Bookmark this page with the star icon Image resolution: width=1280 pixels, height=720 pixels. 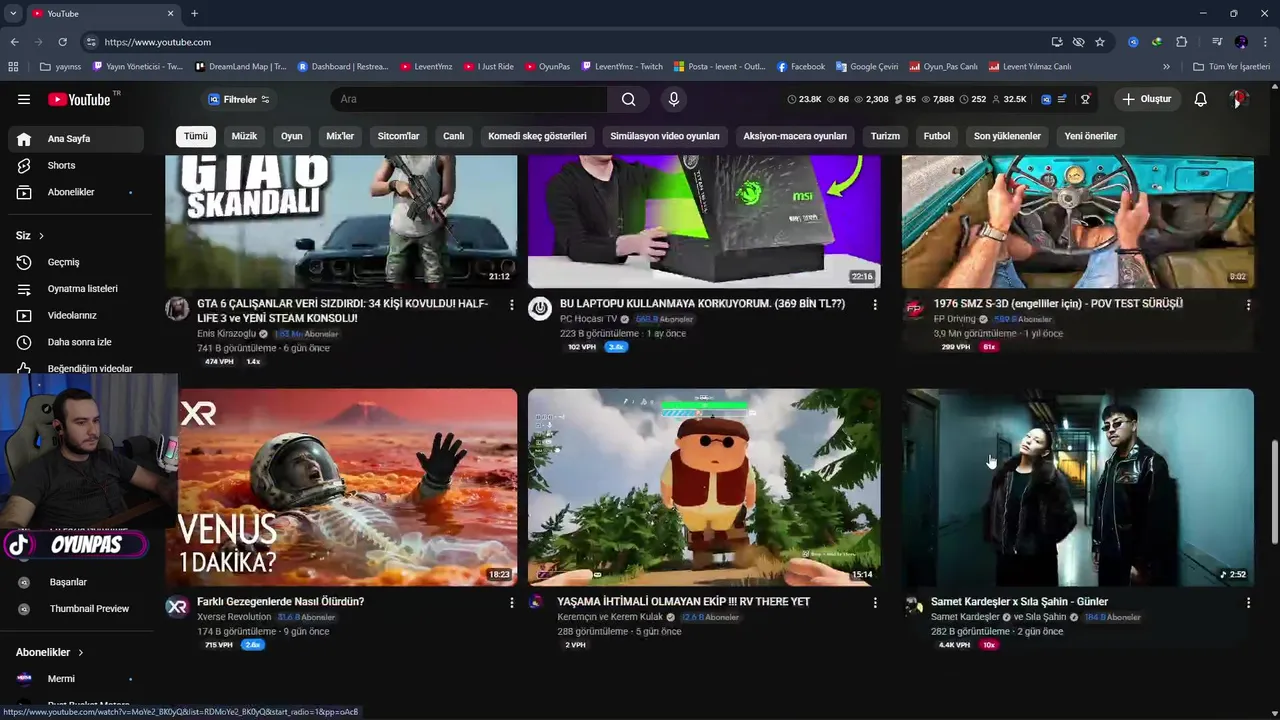pyautogui.click(x=1100, y=42)
